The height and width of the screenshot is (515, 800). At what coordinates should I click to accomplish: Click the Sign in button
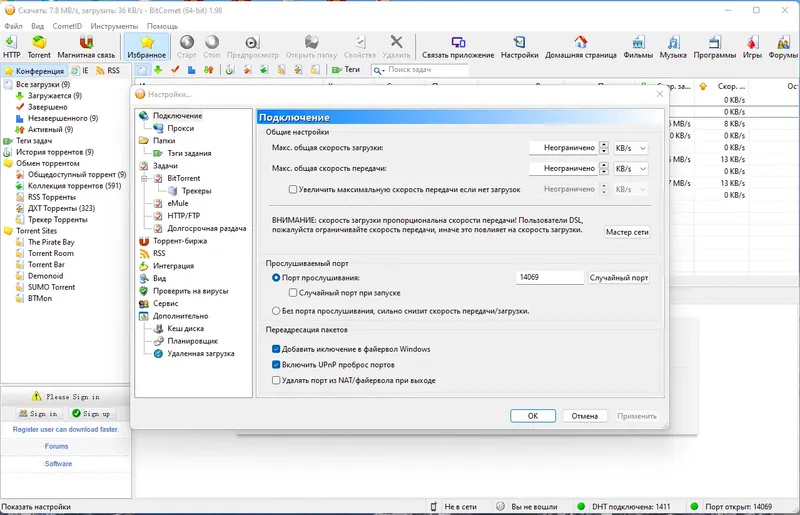point(38,413)
